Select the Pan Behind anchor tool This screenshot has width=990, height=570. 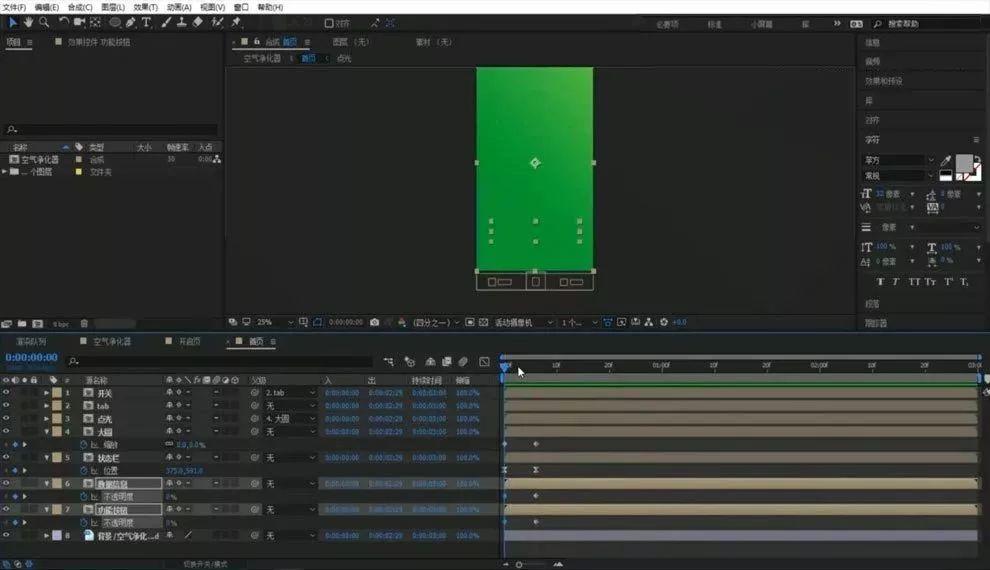click(x=95, y=23)
